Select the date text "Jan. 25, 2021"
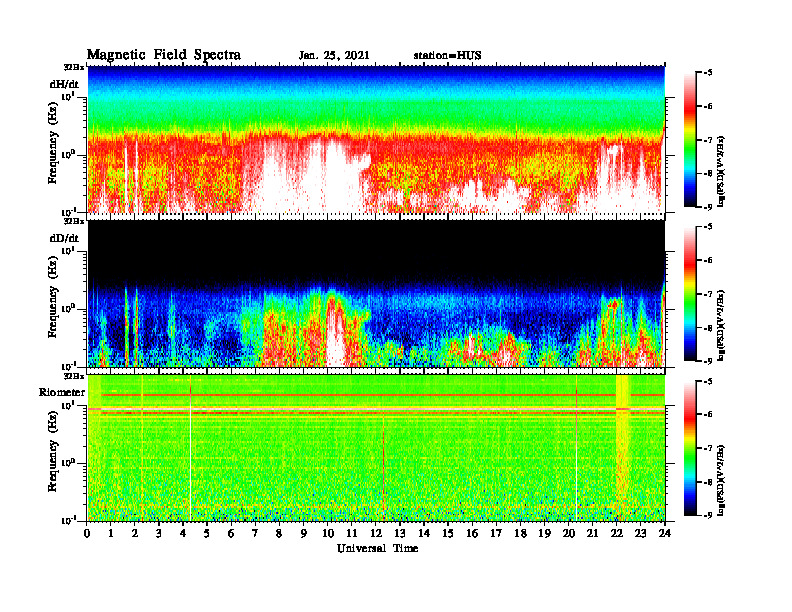This screenshot has height=612, width=792. point(334,56)
